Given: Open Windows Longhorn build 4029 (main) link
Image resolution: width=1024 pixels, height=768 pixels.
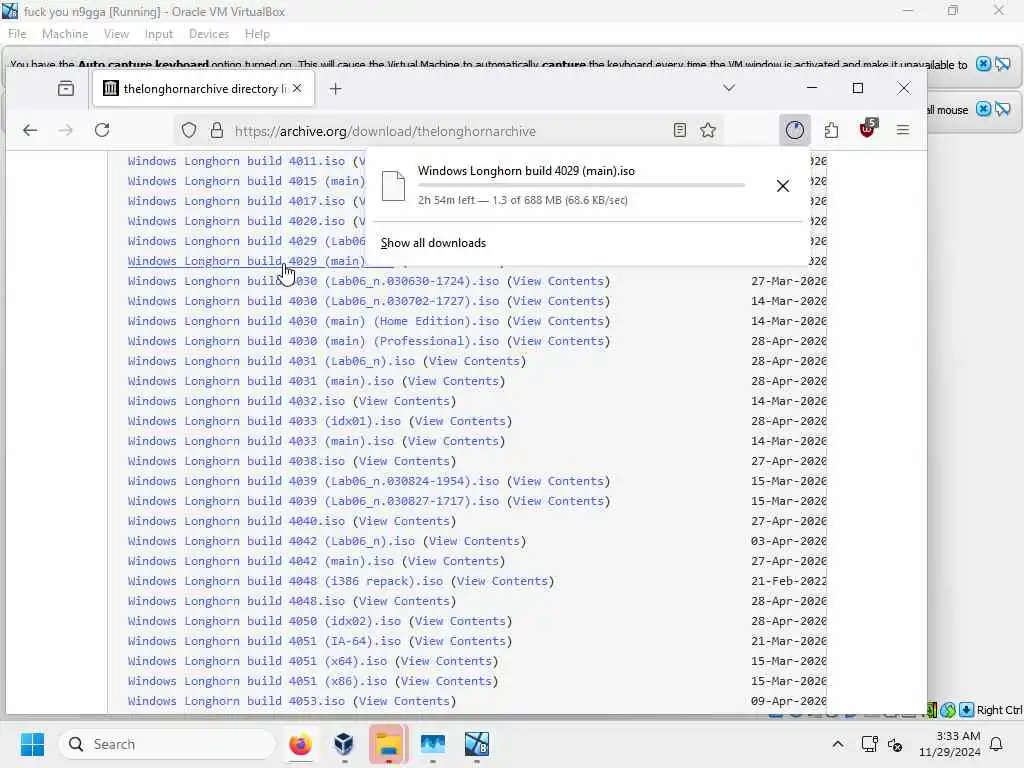Looking at the screenshot, I should click(x=247, y=261).
